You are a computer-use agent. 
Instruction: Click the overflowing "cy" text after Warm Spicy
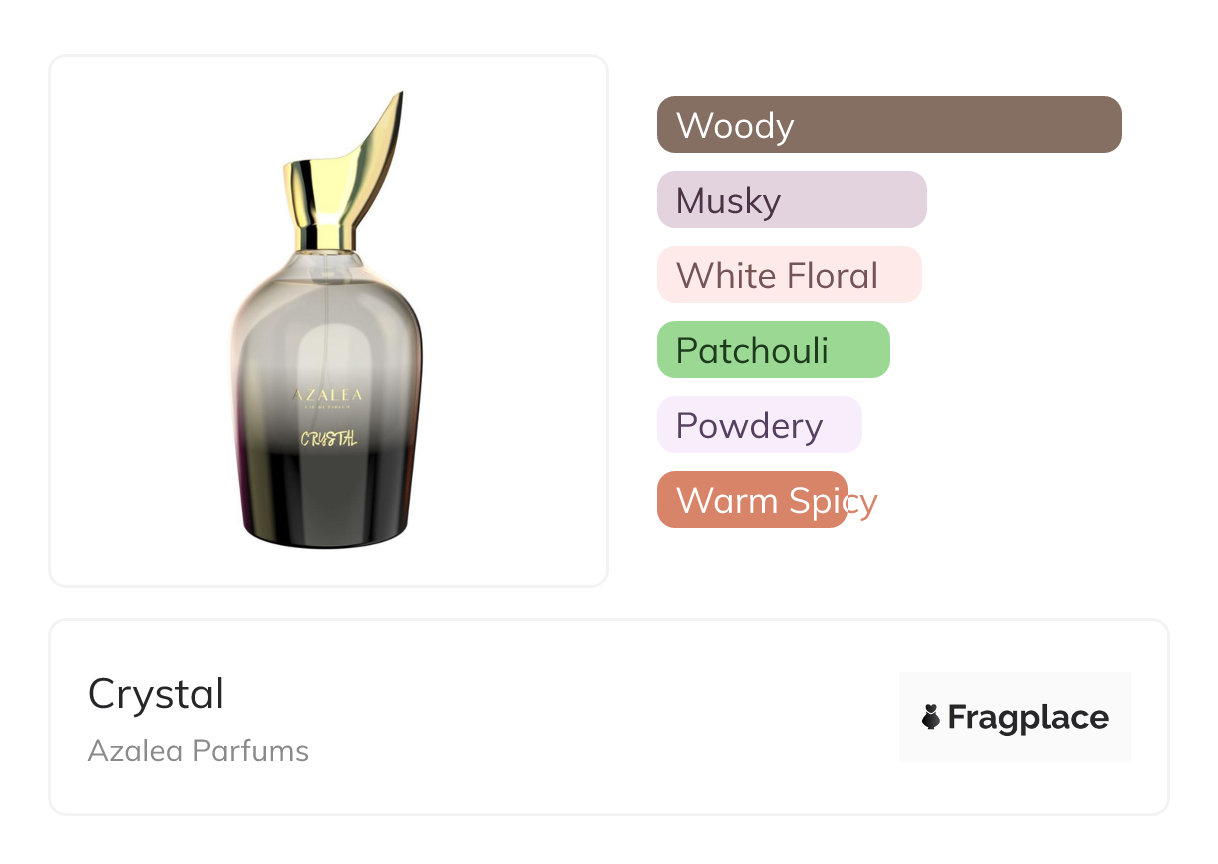(862, 501)
